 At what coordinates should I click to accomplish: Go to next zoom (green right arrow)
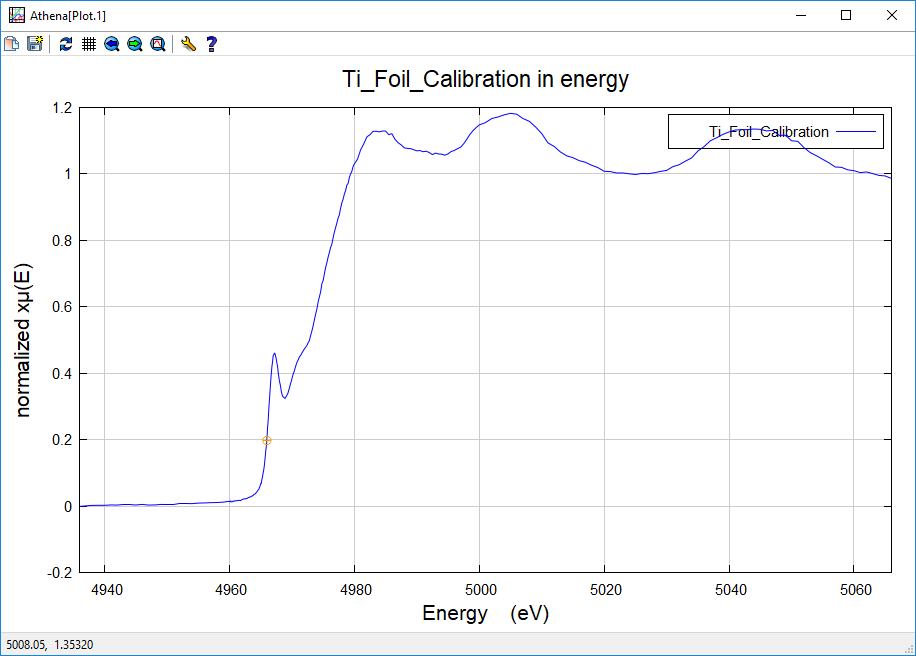pos(134,44)
